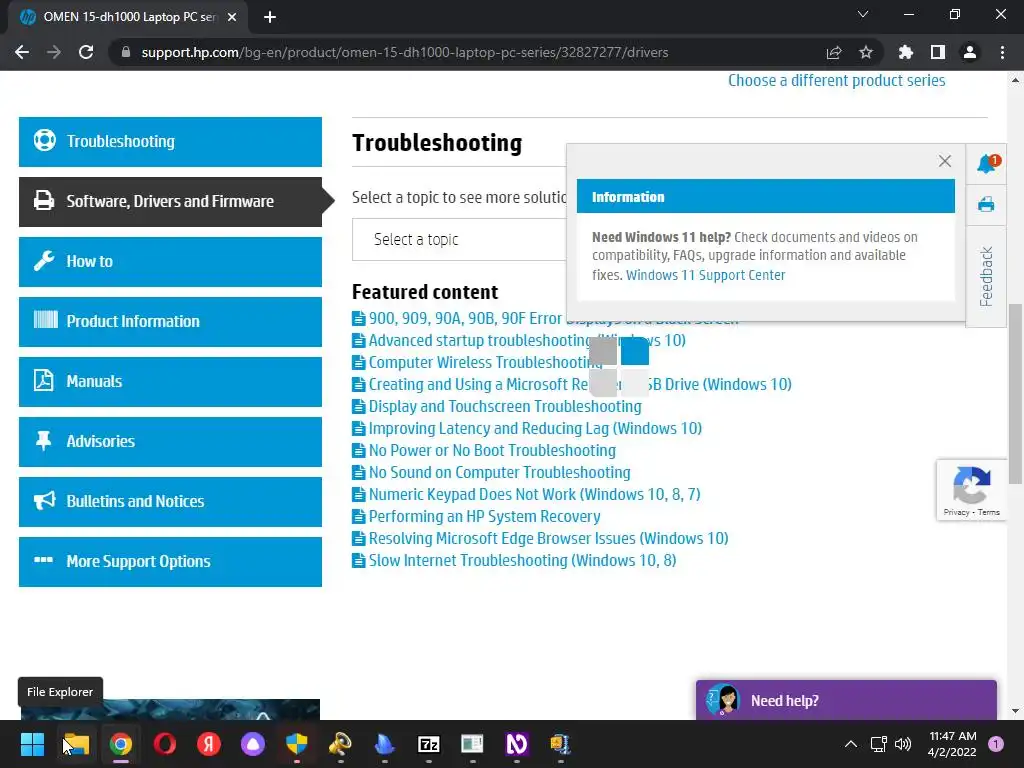Image resolution: width=1024 pixels, height=768 pixels.
Task: Show hidden system tray icons
Action: [x=851, y=744]
